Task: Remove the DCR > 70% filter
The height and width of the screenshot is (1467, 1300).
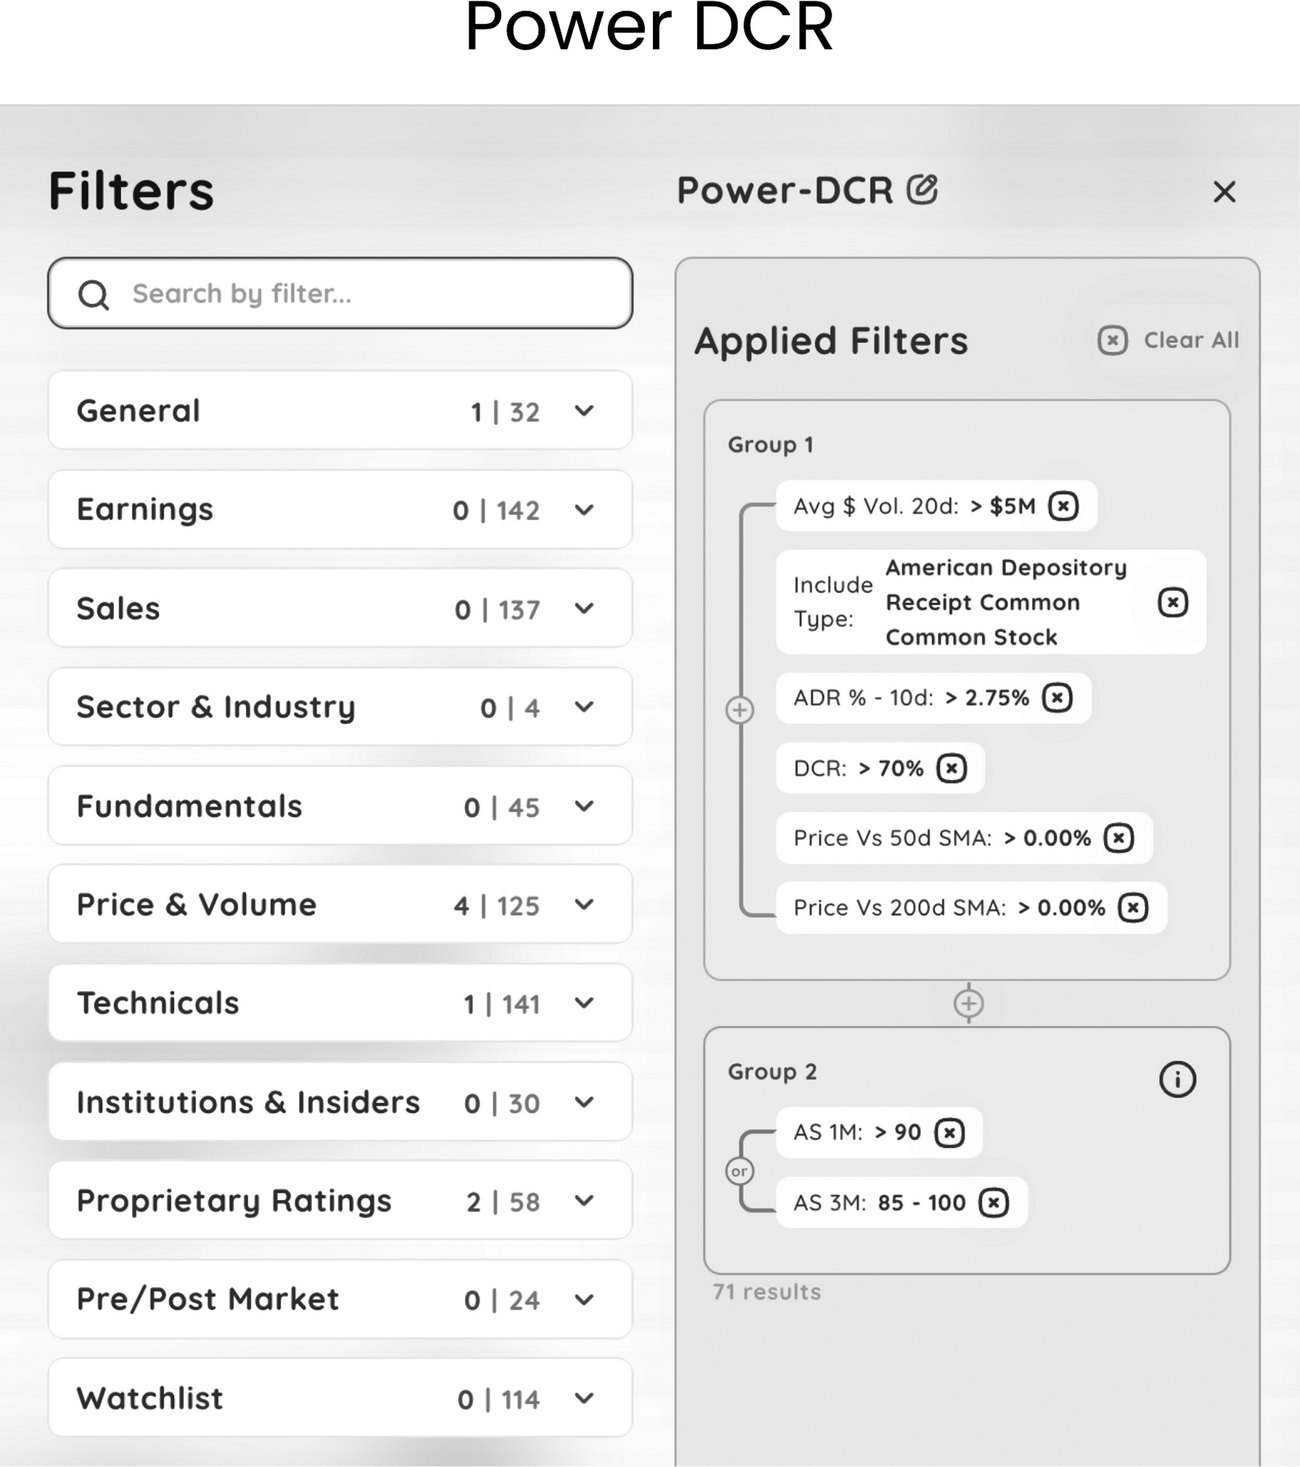Action: pos(952,768)
